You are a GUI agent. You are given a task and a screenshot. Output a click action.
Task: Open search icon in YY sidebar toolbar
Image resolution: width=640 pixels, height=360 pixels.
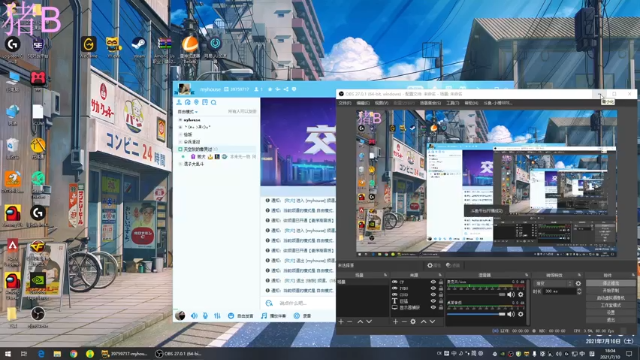coord(213,102)
